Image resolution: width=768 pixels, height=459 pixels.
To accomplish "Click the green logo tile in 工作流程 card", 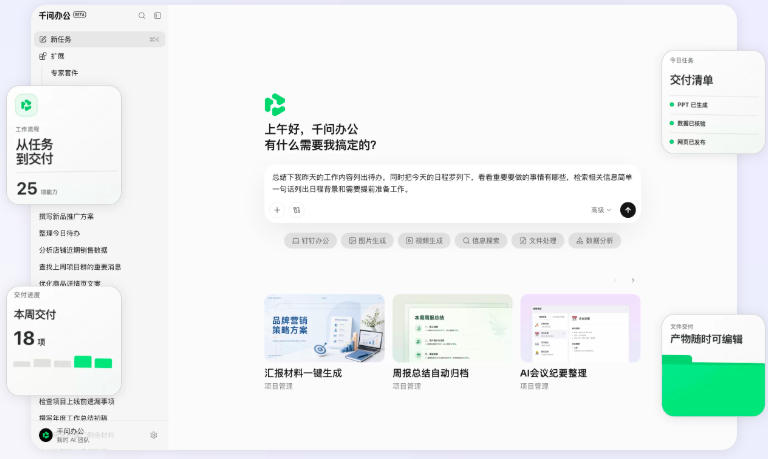I will click(x=26, y=105).
